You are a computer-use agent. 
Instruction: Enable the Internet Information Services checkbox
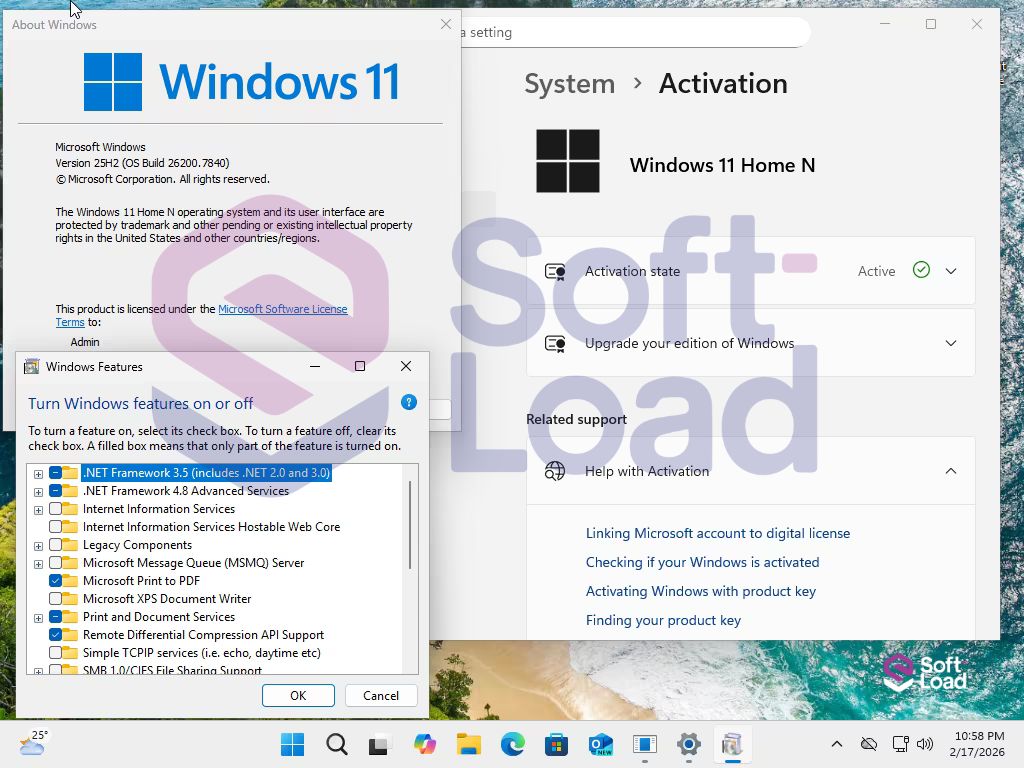tap(56, 509)
